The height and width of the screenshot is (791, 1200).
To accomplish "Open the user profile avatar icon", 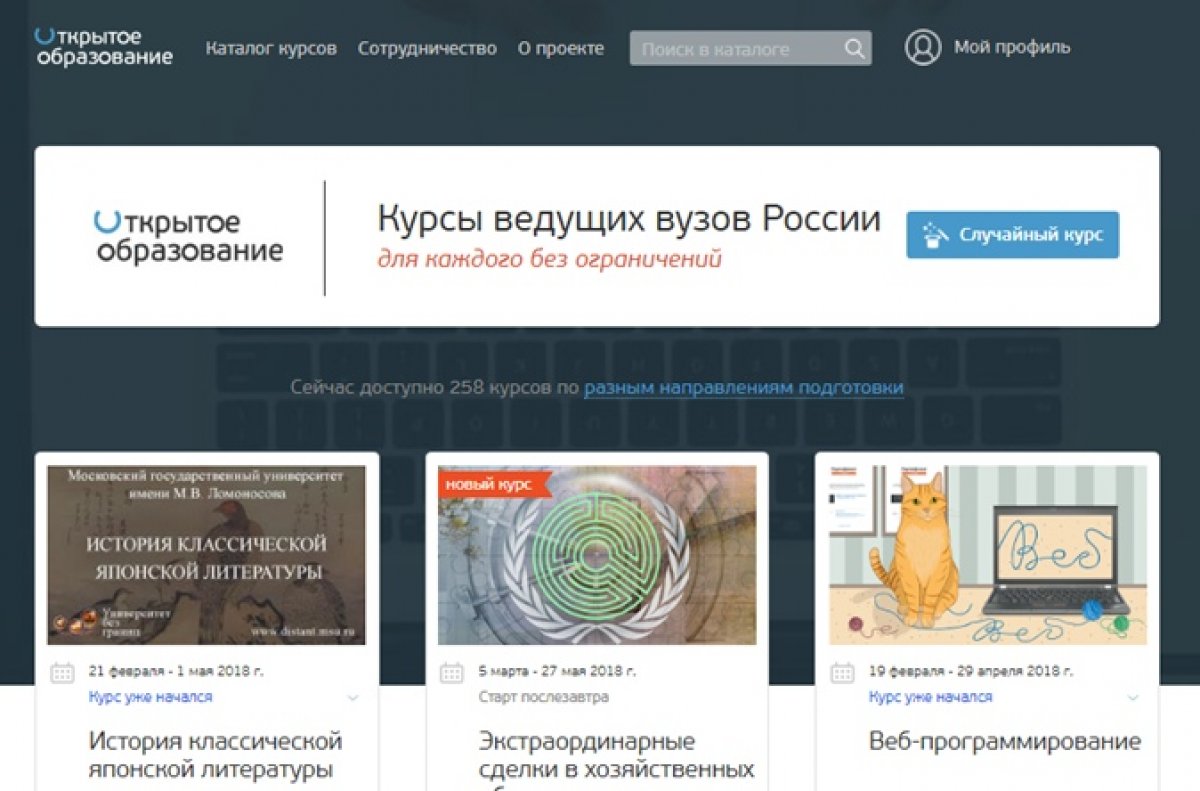I will tap(923, 47).
